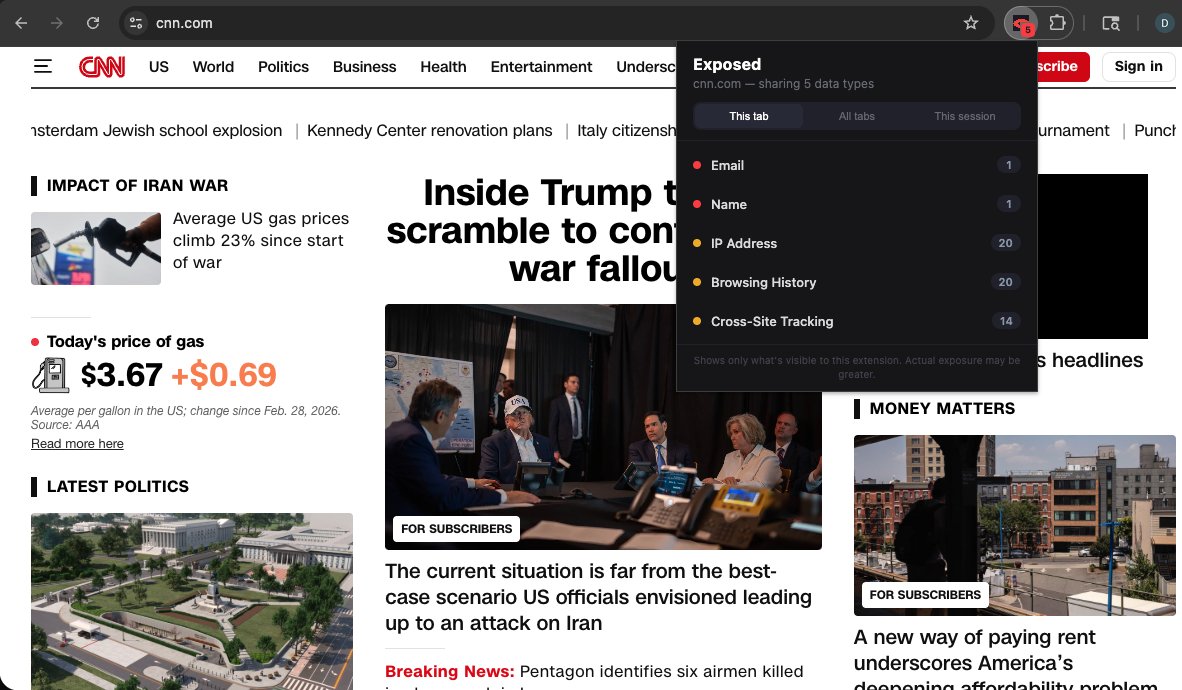Click the CNN logo
The image size is (1182, 690).
(x=102, y=67)
